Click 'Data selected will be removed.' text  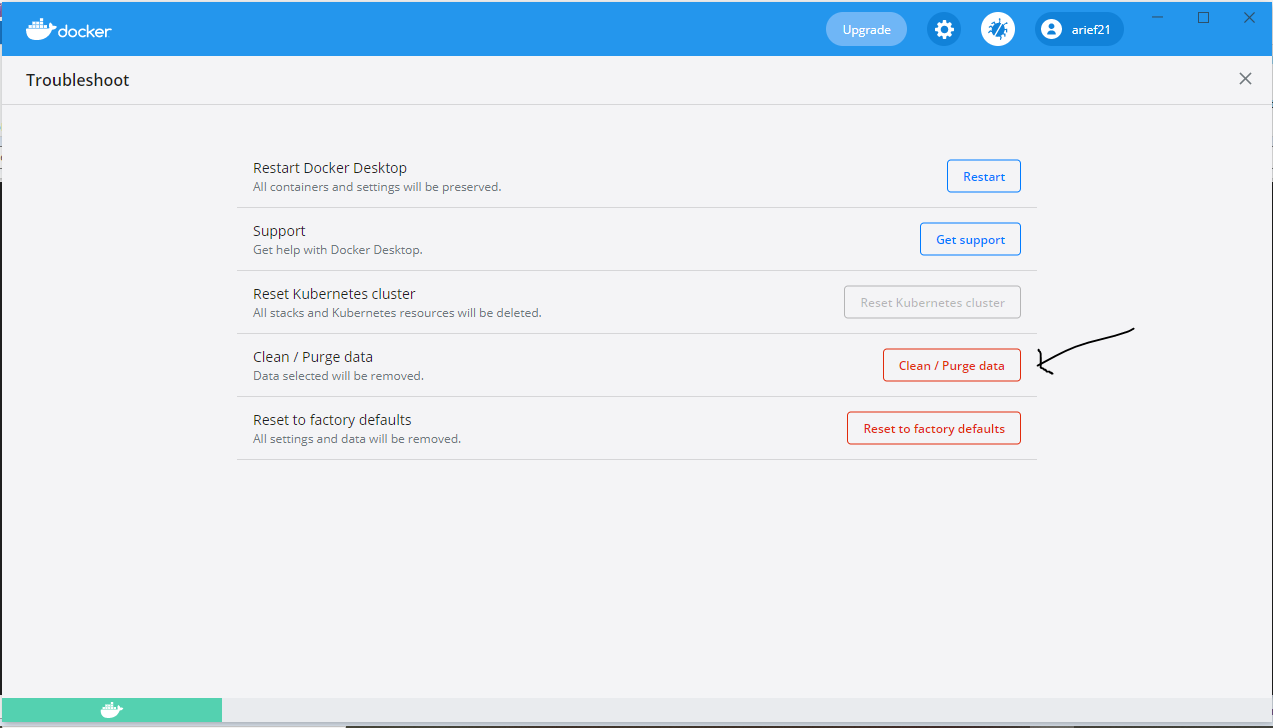pos(338,376)
